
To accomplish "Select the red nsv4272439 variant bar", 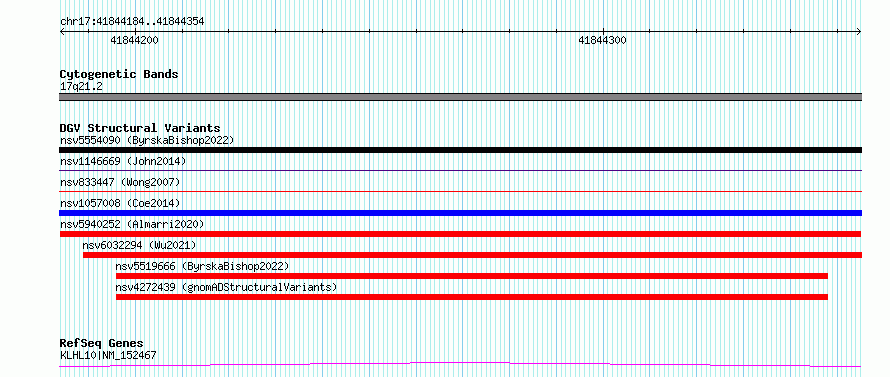I will click(472, 297).
